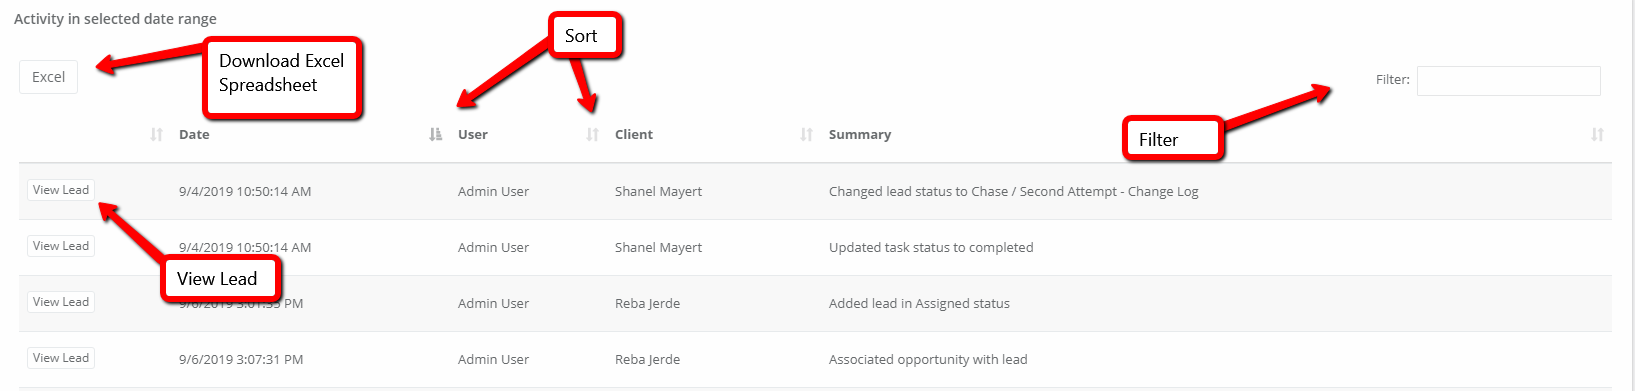The width and height of the screenshot is (1635, 391).
Task: Sort using the Summary column sort icon
Action: coord(1597,134)
